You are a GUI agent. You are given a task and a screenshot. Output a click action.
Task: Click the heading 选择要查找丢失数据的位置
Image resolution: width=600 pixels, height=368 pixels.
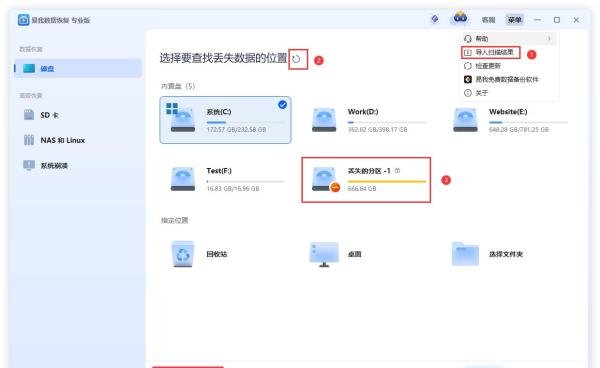(223, 58)
